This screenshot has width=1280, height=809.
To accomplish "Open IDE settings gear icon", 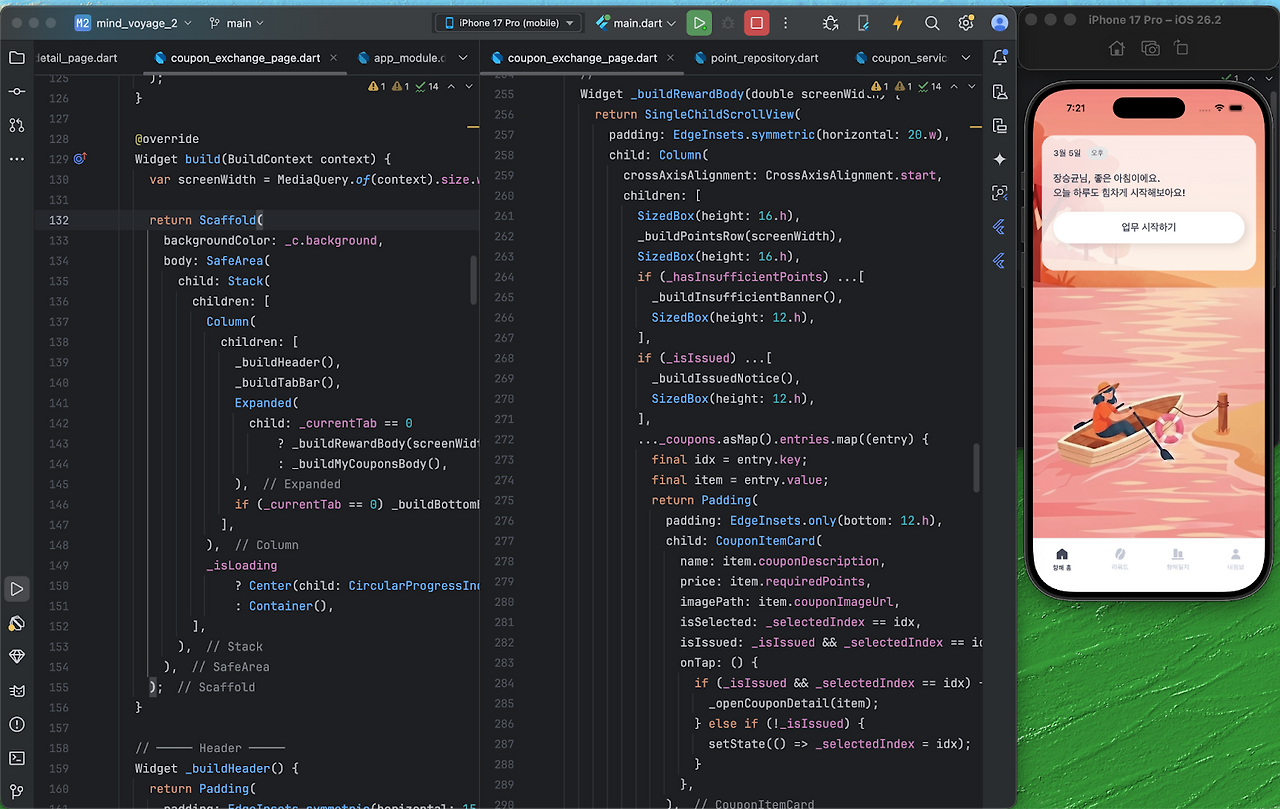I will point(966,23).
